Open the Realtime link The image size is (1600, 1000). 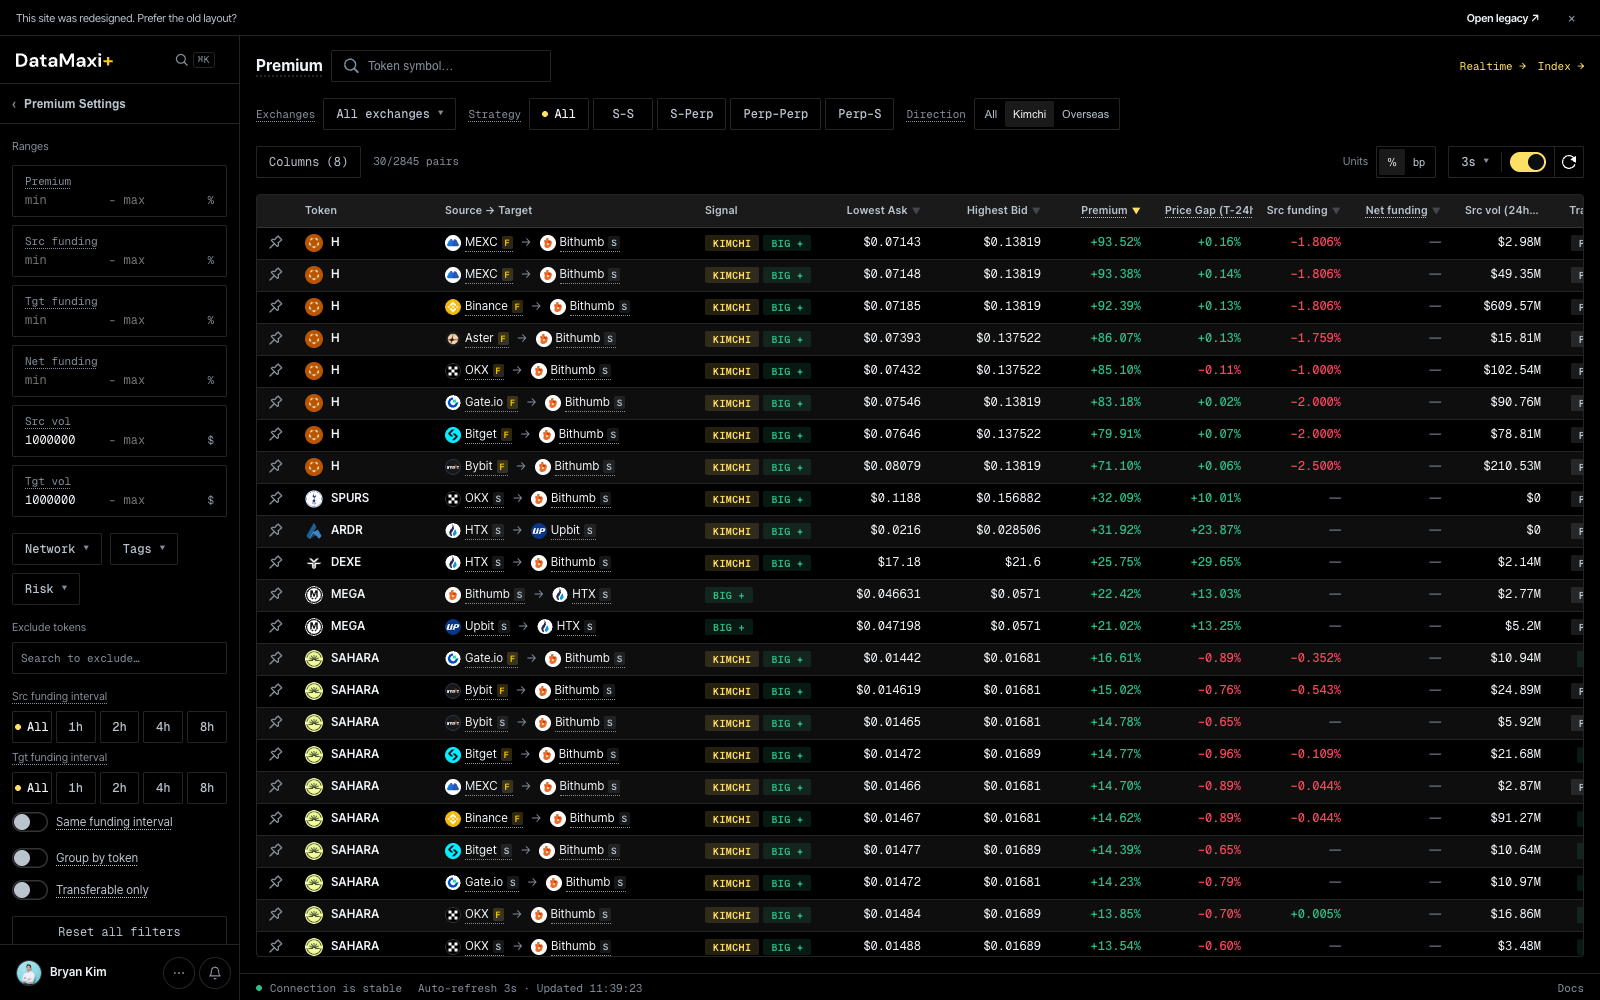pyautogui.click(x=1492, y=66)
